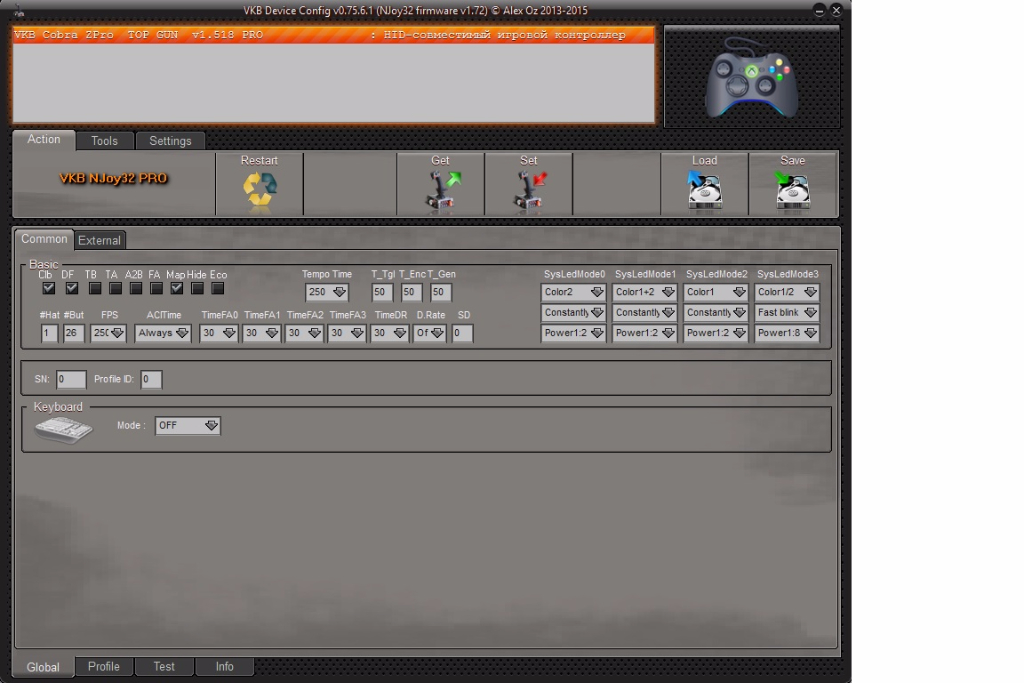Close the VKB Device Config window
The image size is (1024, 683).
(837, 10)
